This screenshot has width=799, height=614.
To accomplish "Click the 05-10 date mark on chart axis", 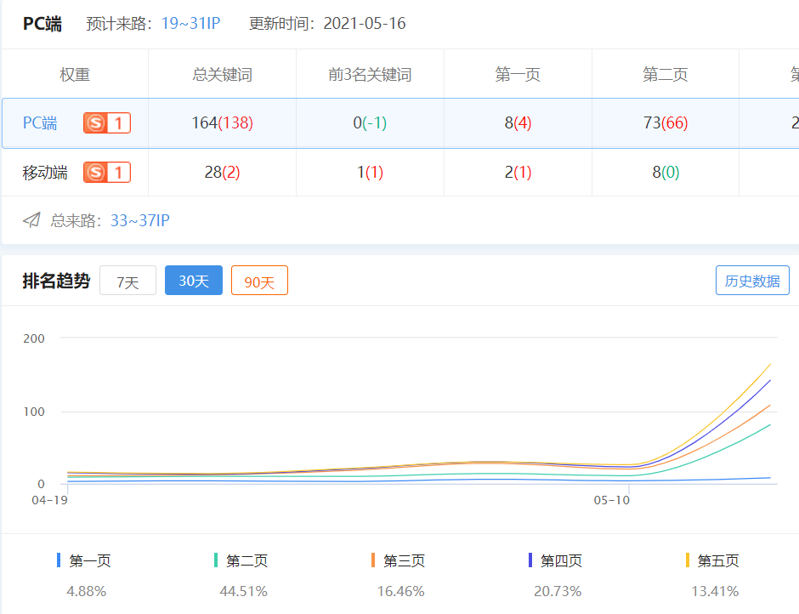I will click(x=611, y=499).
